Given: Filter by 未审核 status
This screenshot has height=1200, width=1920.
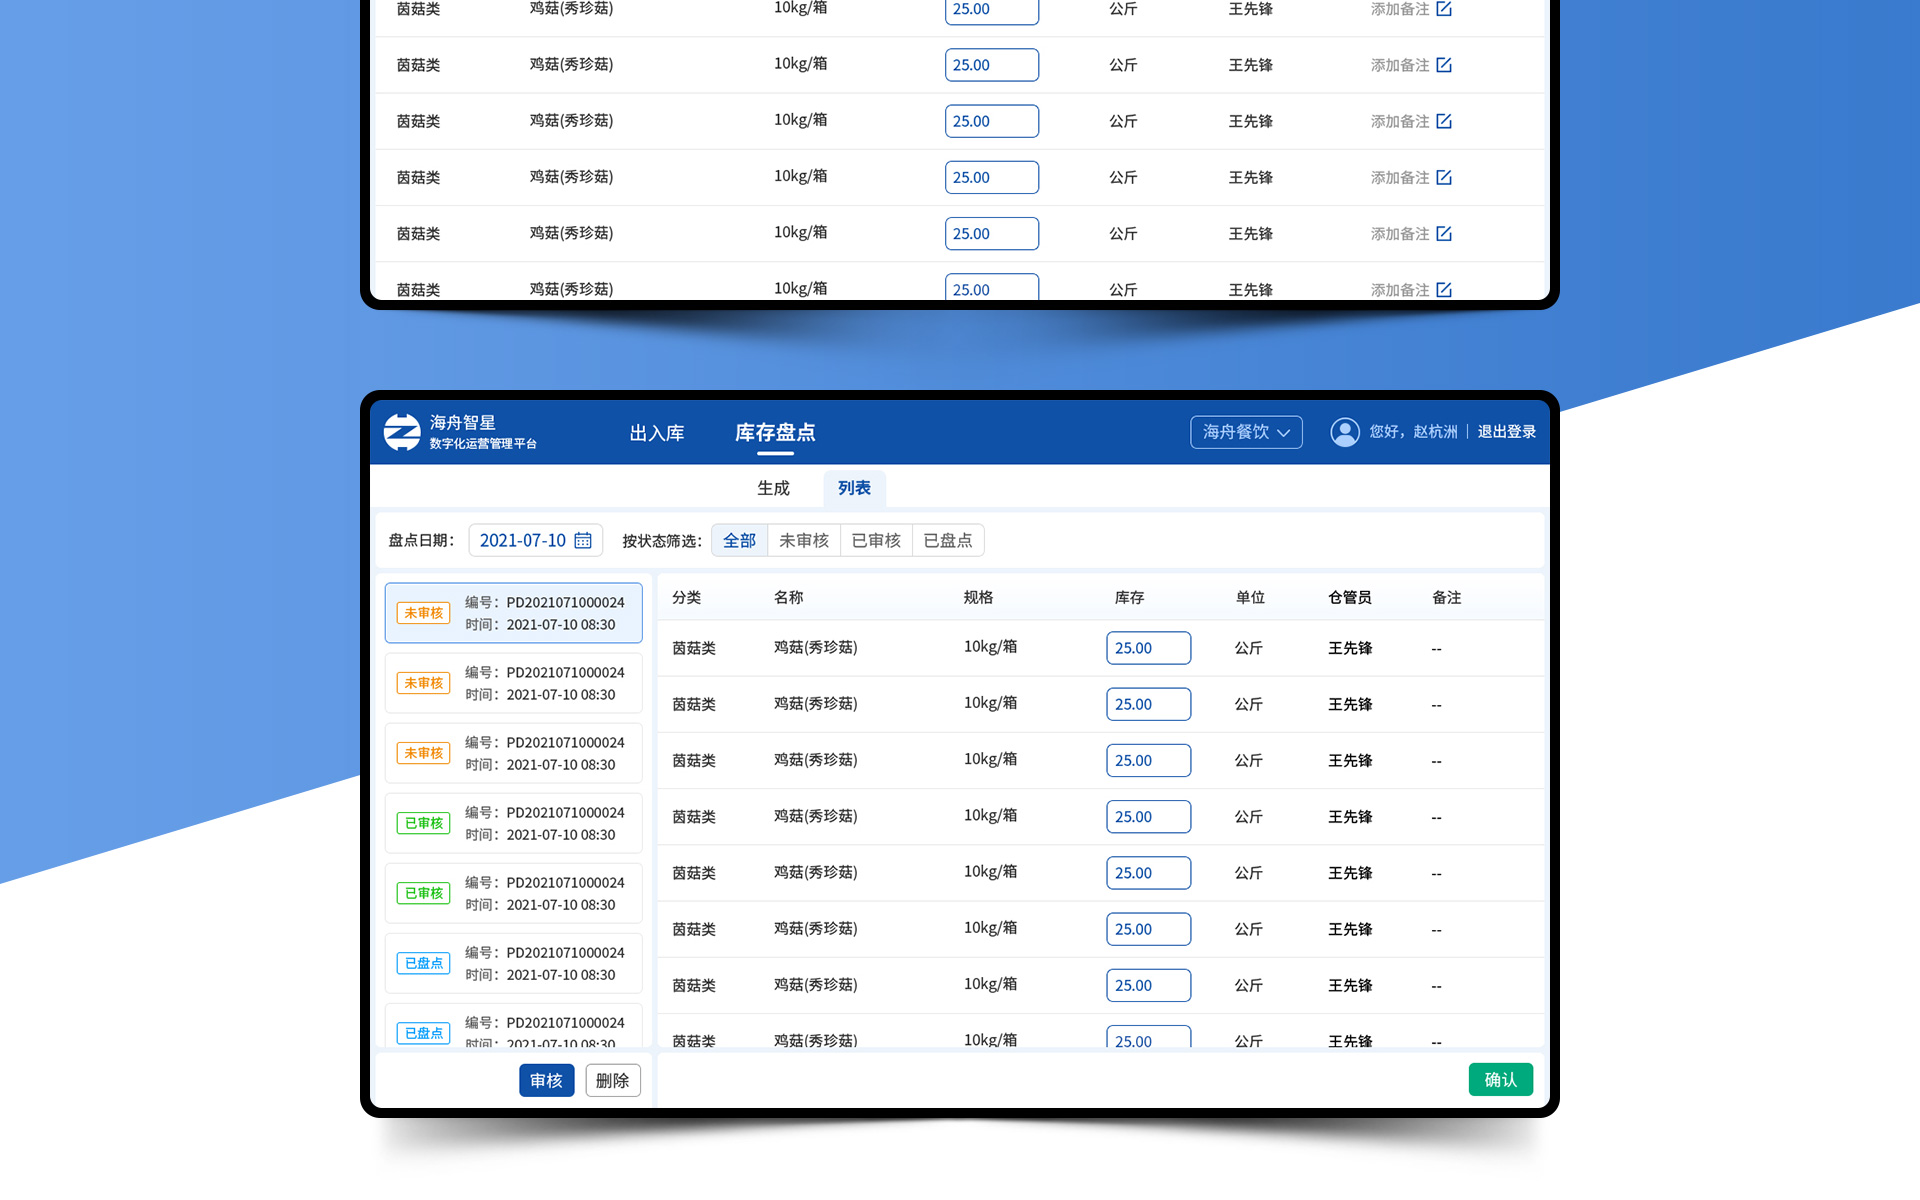Looking at the screenshot, I should 804,540.
